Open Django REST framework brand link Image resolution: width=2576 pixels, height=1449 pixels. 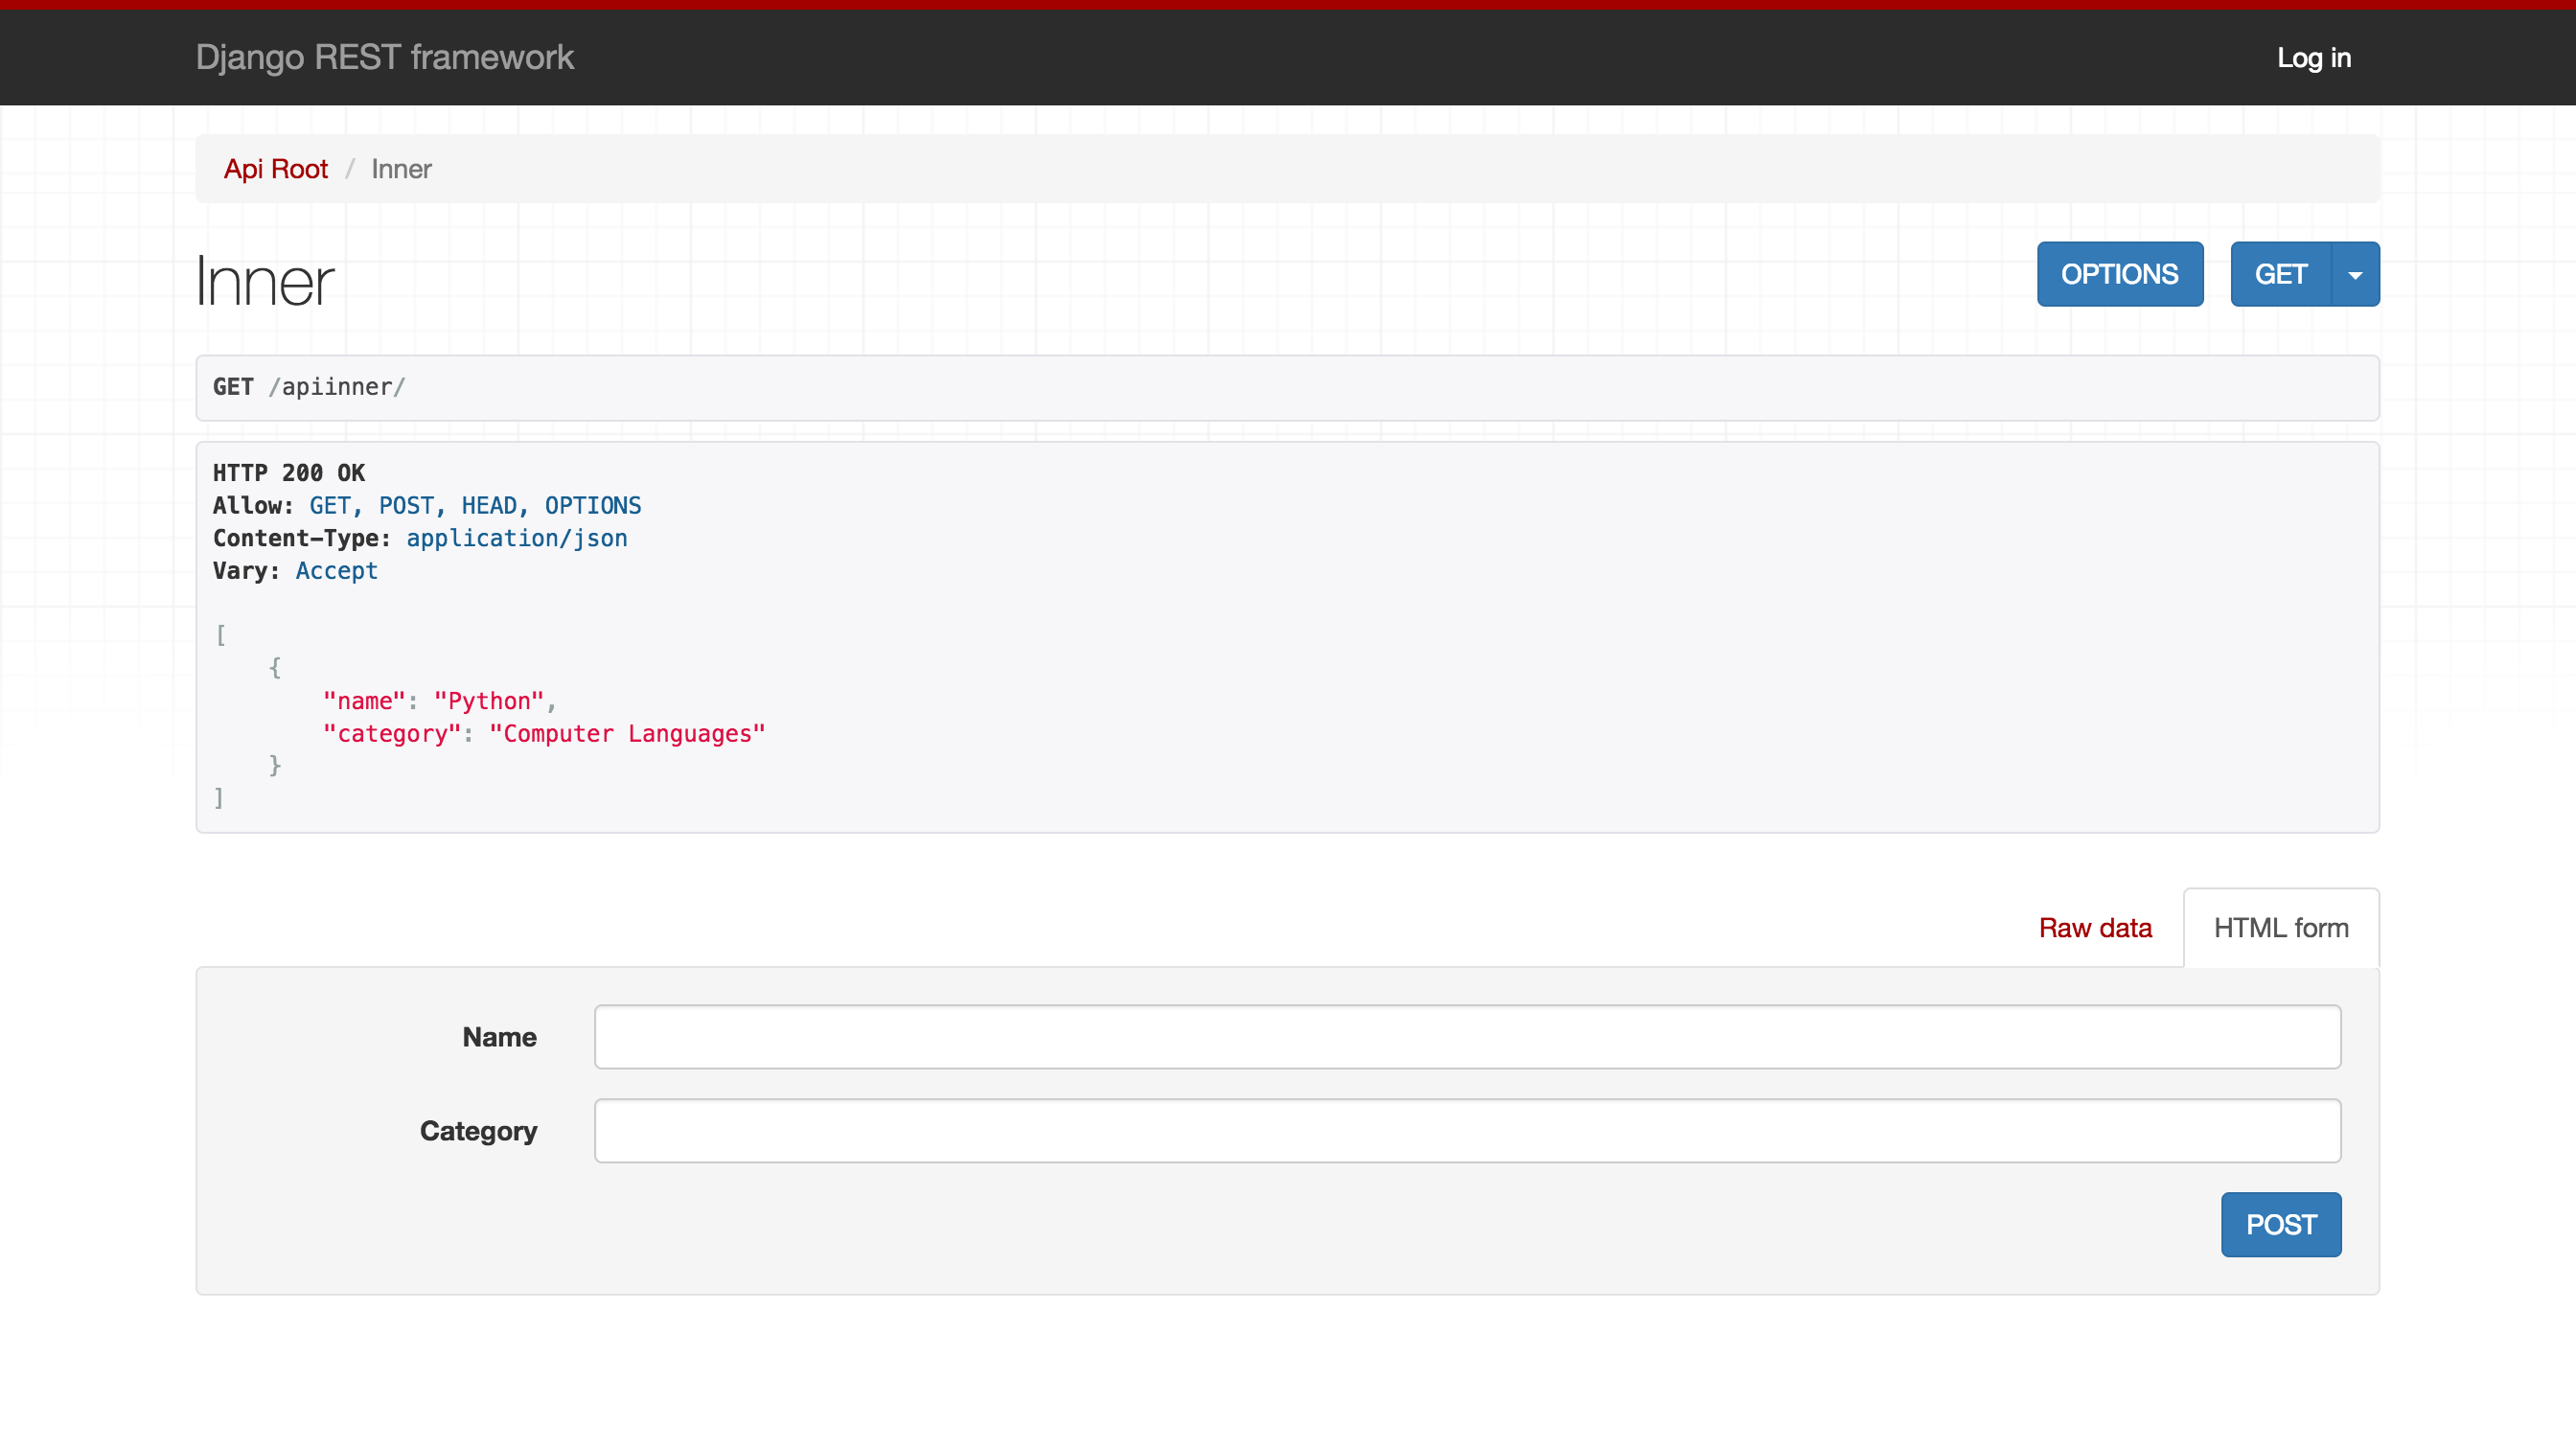point(384,58)
